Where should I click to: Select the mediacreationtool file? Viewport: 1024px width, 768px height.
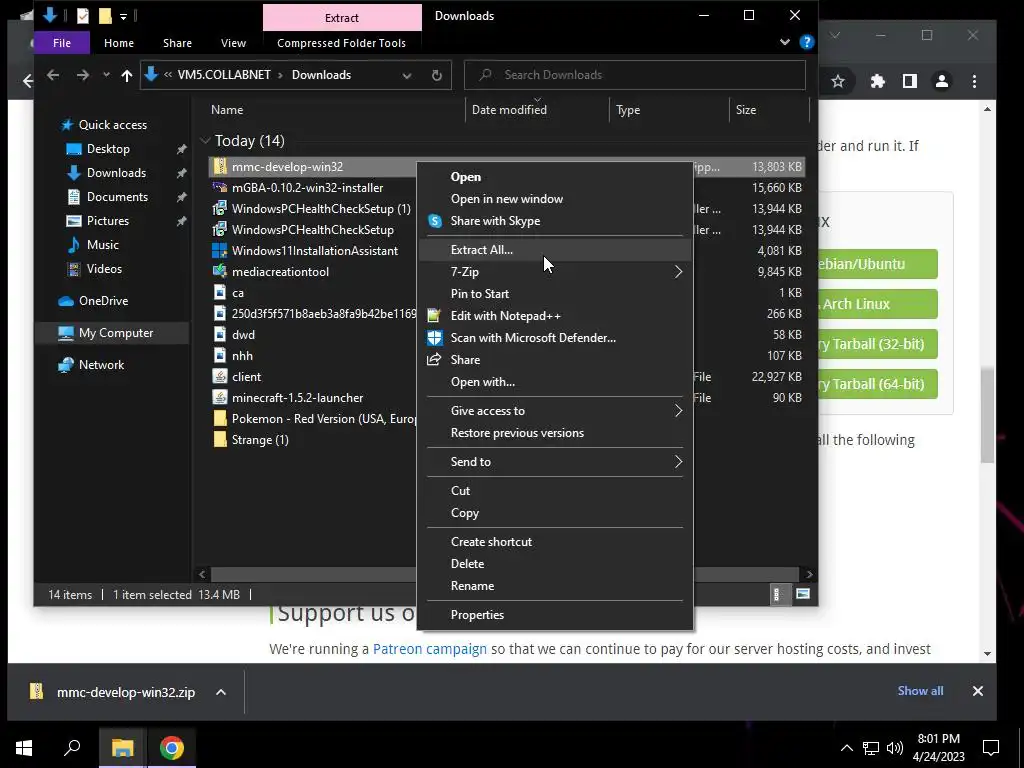tap(280, 272)
